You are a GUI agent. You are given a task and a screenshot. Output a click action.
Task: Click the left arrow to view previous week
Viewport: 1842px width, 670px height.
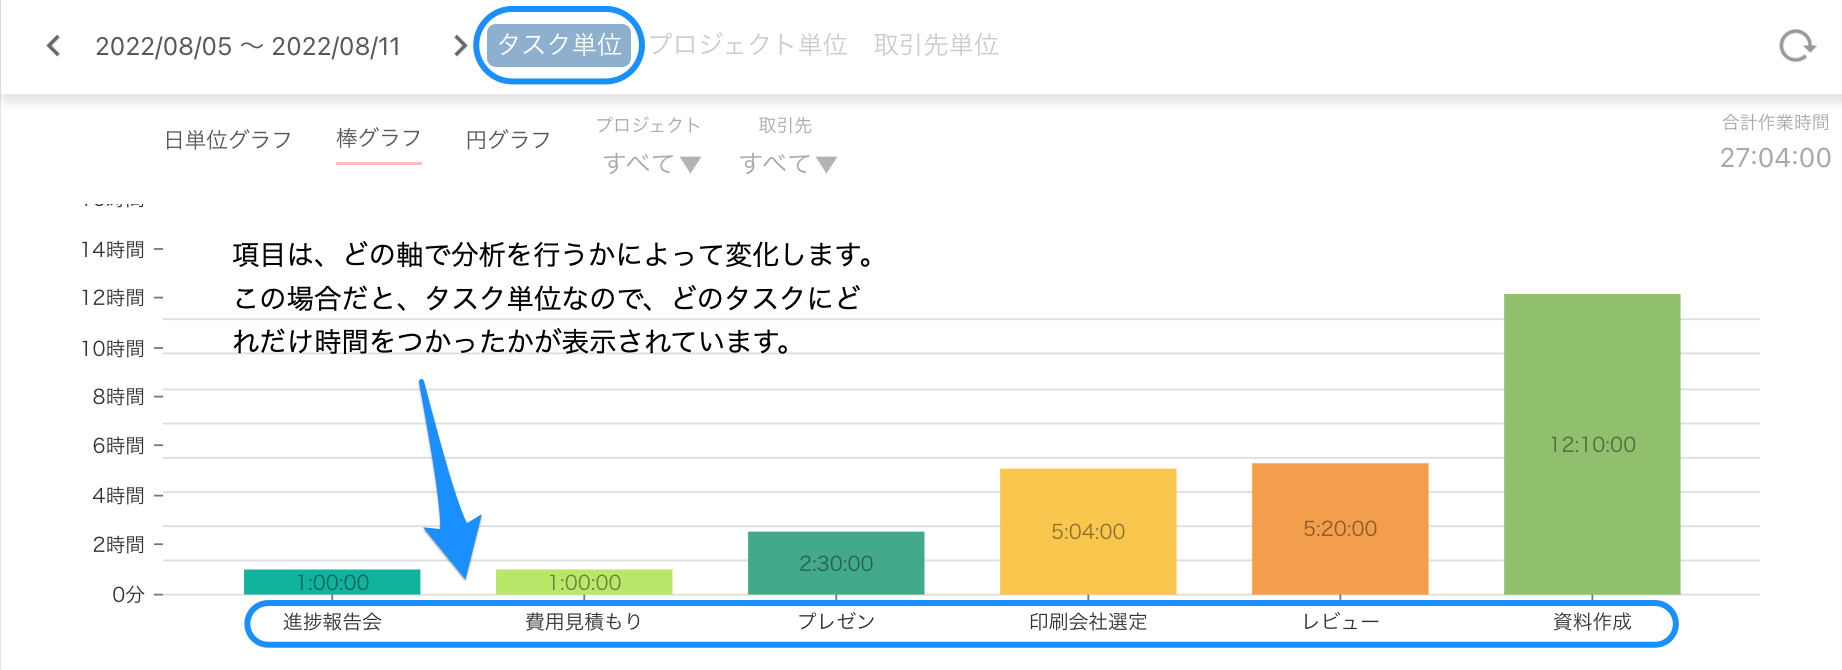coord(53,45)
